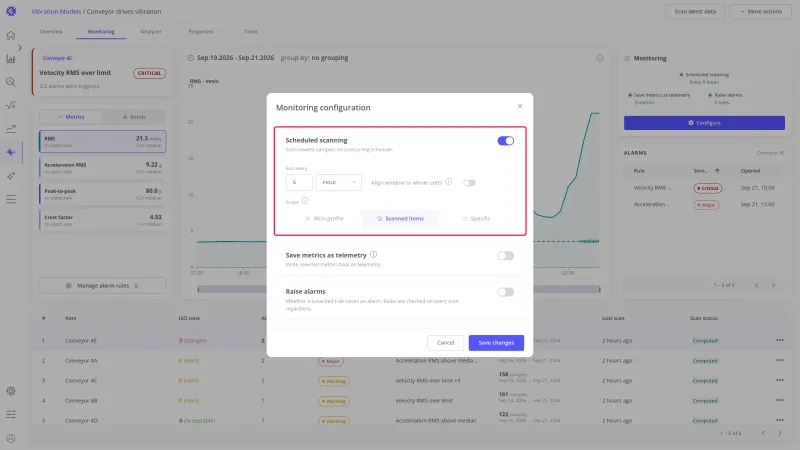
Task: Select the Scanned items scope option
Action: coord(400,218)
